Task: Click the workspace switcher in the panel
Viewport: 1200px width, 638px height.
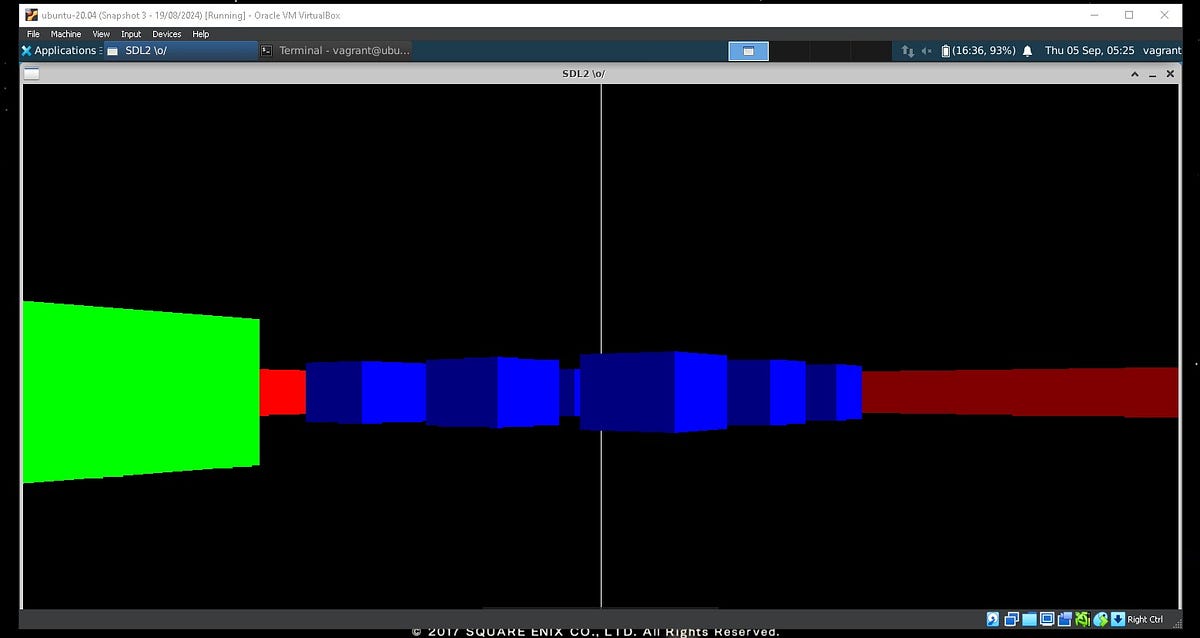Action: 748,50
